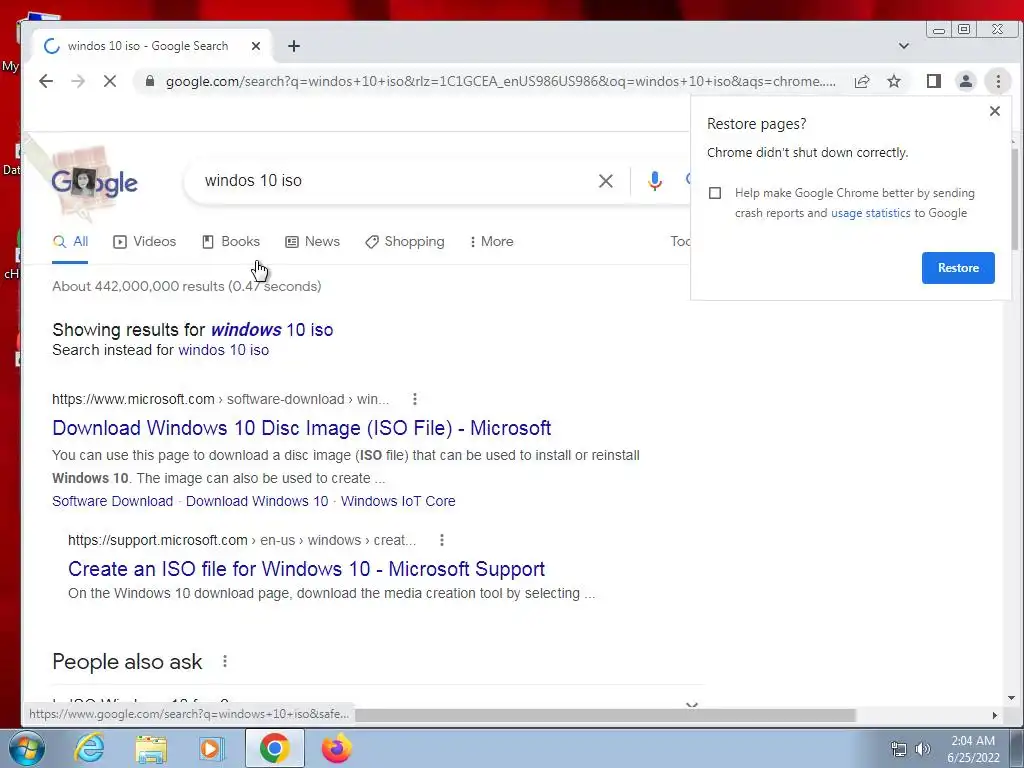The height and width of the screenshot is (768, 1024).
Task: Open the Chrome profile menu
Action: click(965, 81)
